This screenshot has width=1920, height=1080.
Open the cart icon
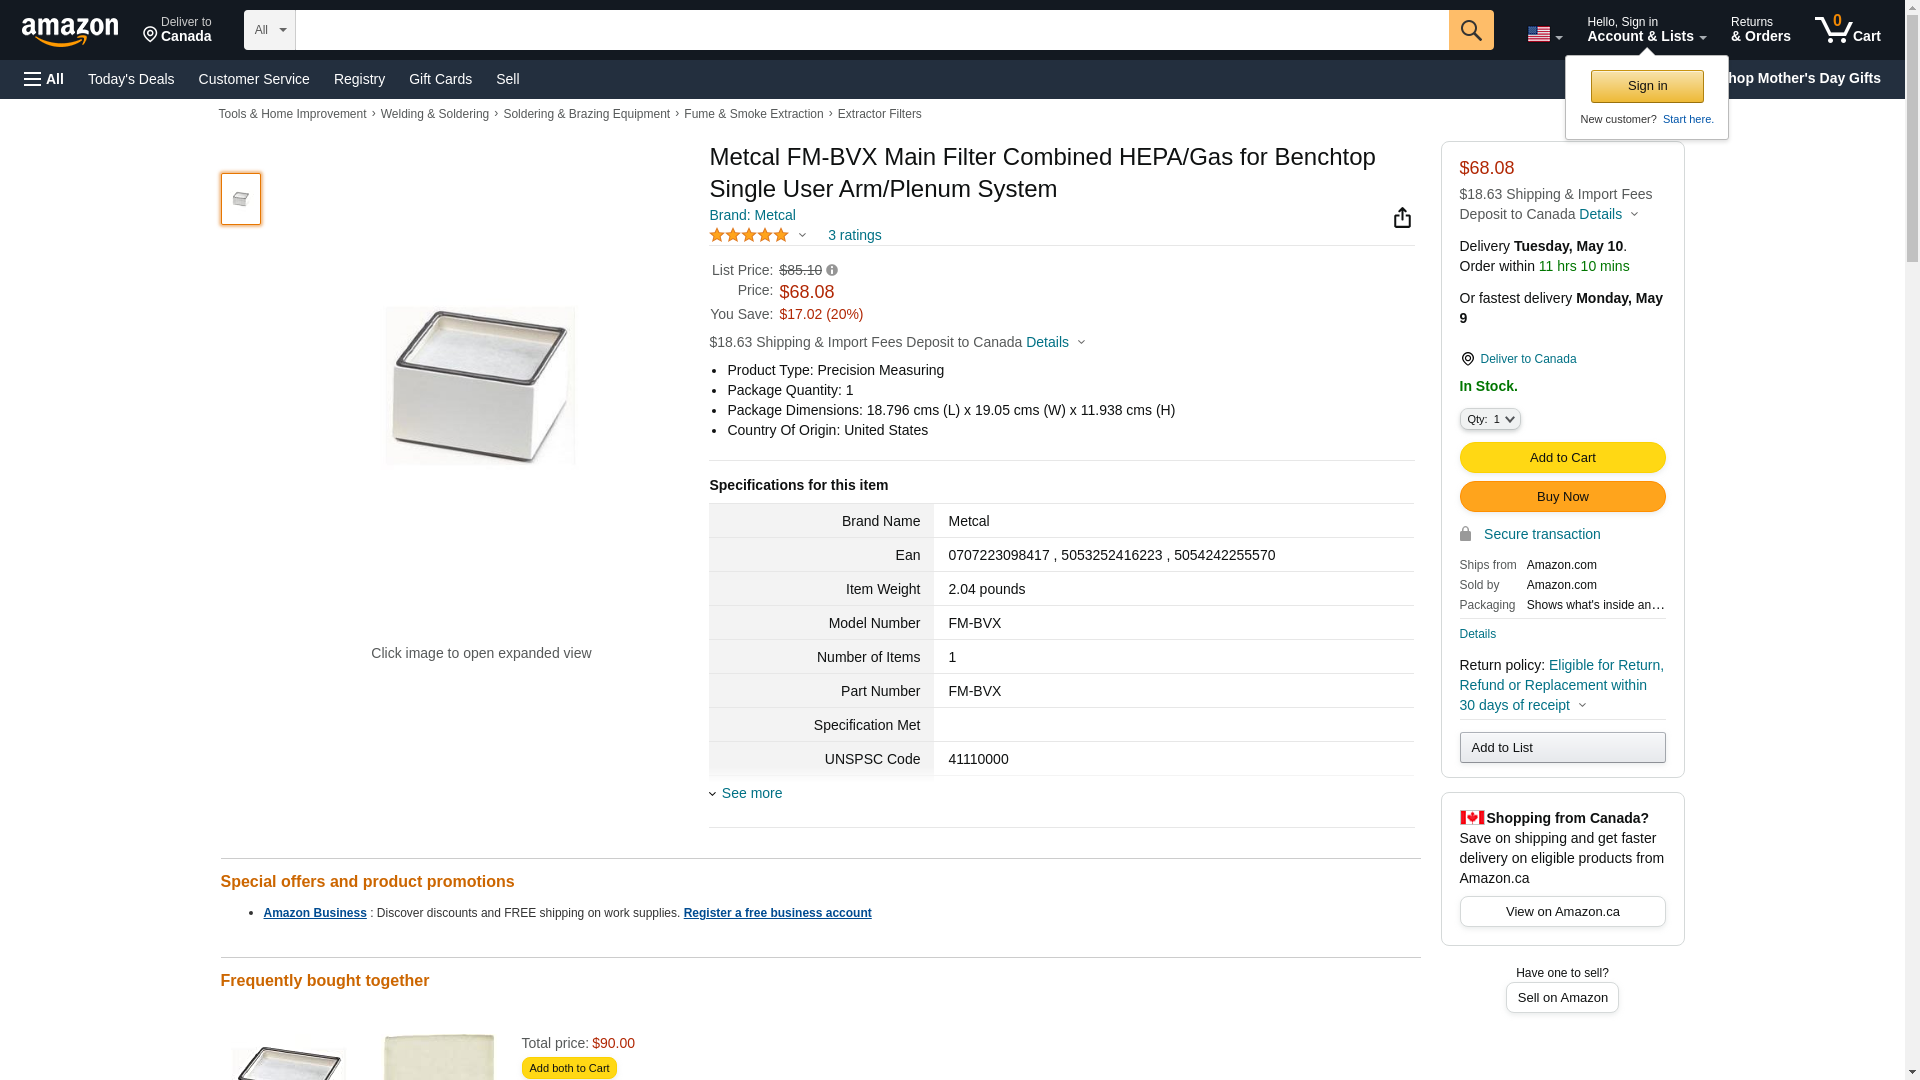coord(1847,30)
